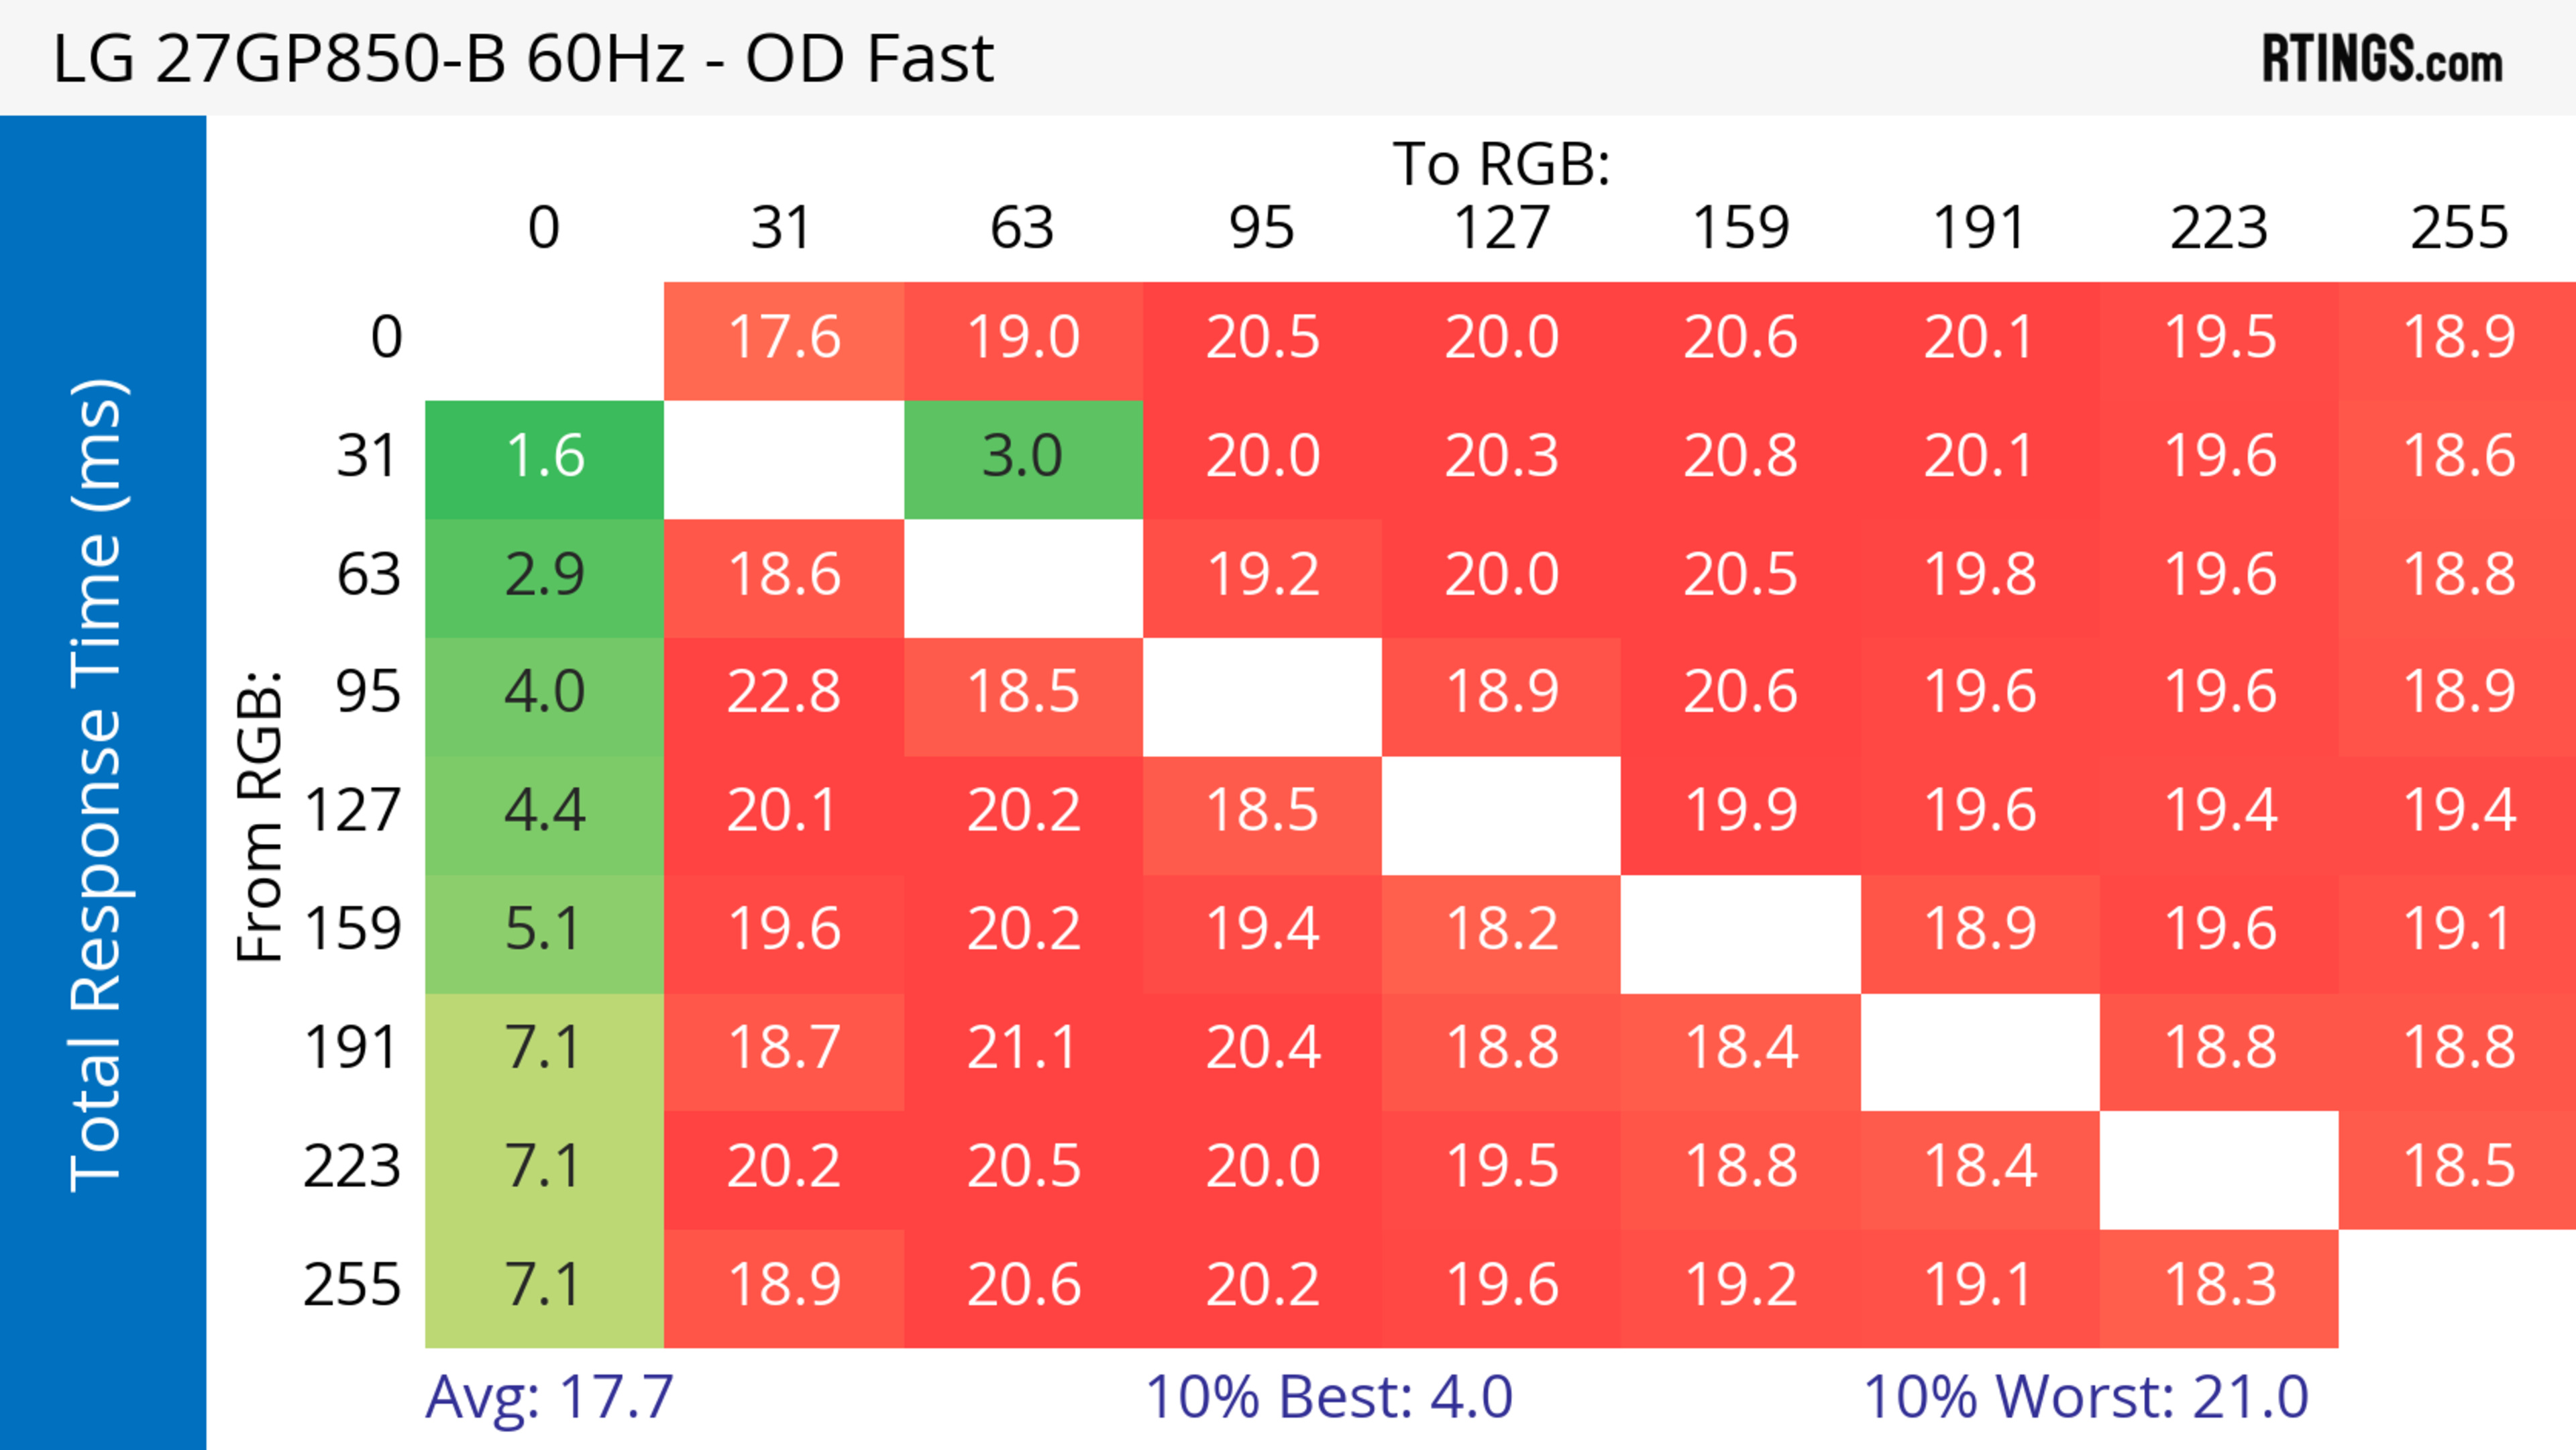Click the 20.8 response time cell

[1740, 457]
